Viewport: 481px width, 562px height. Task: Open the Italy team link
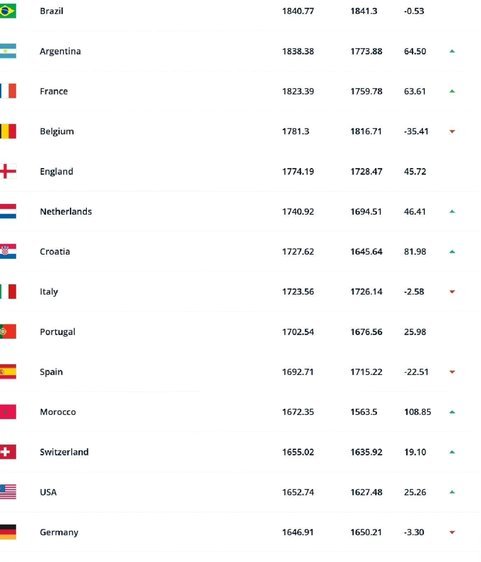(49, 292)
